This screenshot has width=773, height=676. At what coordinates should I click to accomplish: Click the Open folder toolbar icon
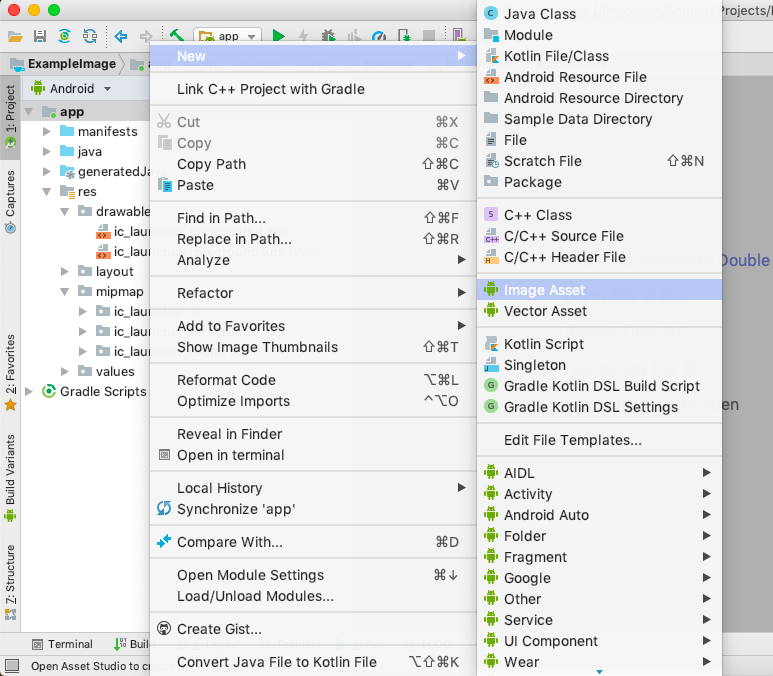point(15,36)
